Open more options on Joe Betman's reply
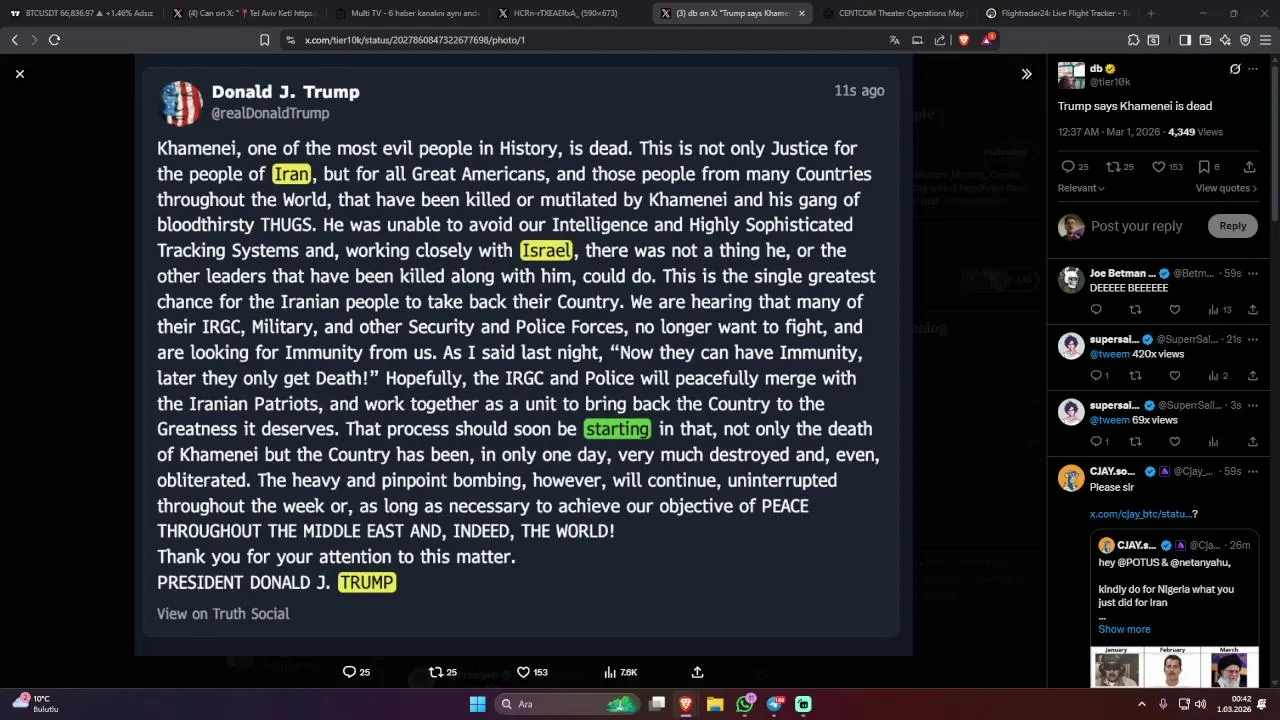 click(1253, 273)
